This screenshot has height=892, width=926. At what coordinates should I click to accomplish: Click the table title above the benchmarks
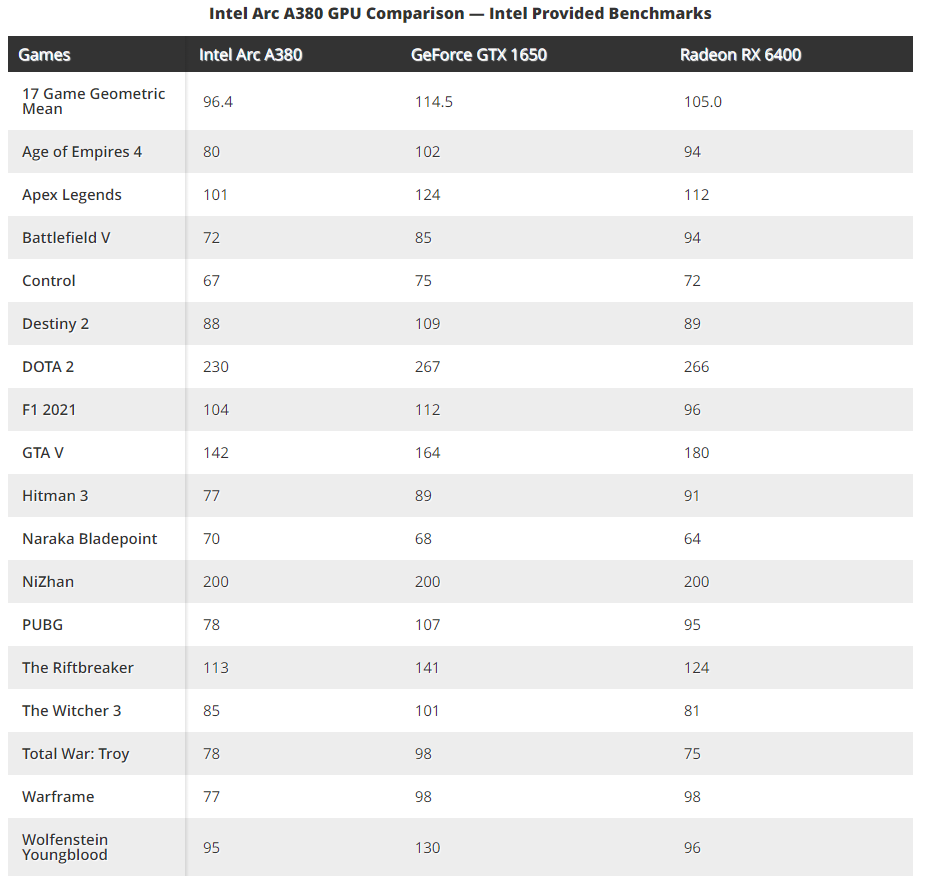pyautogui.click(x=460, y=13)
